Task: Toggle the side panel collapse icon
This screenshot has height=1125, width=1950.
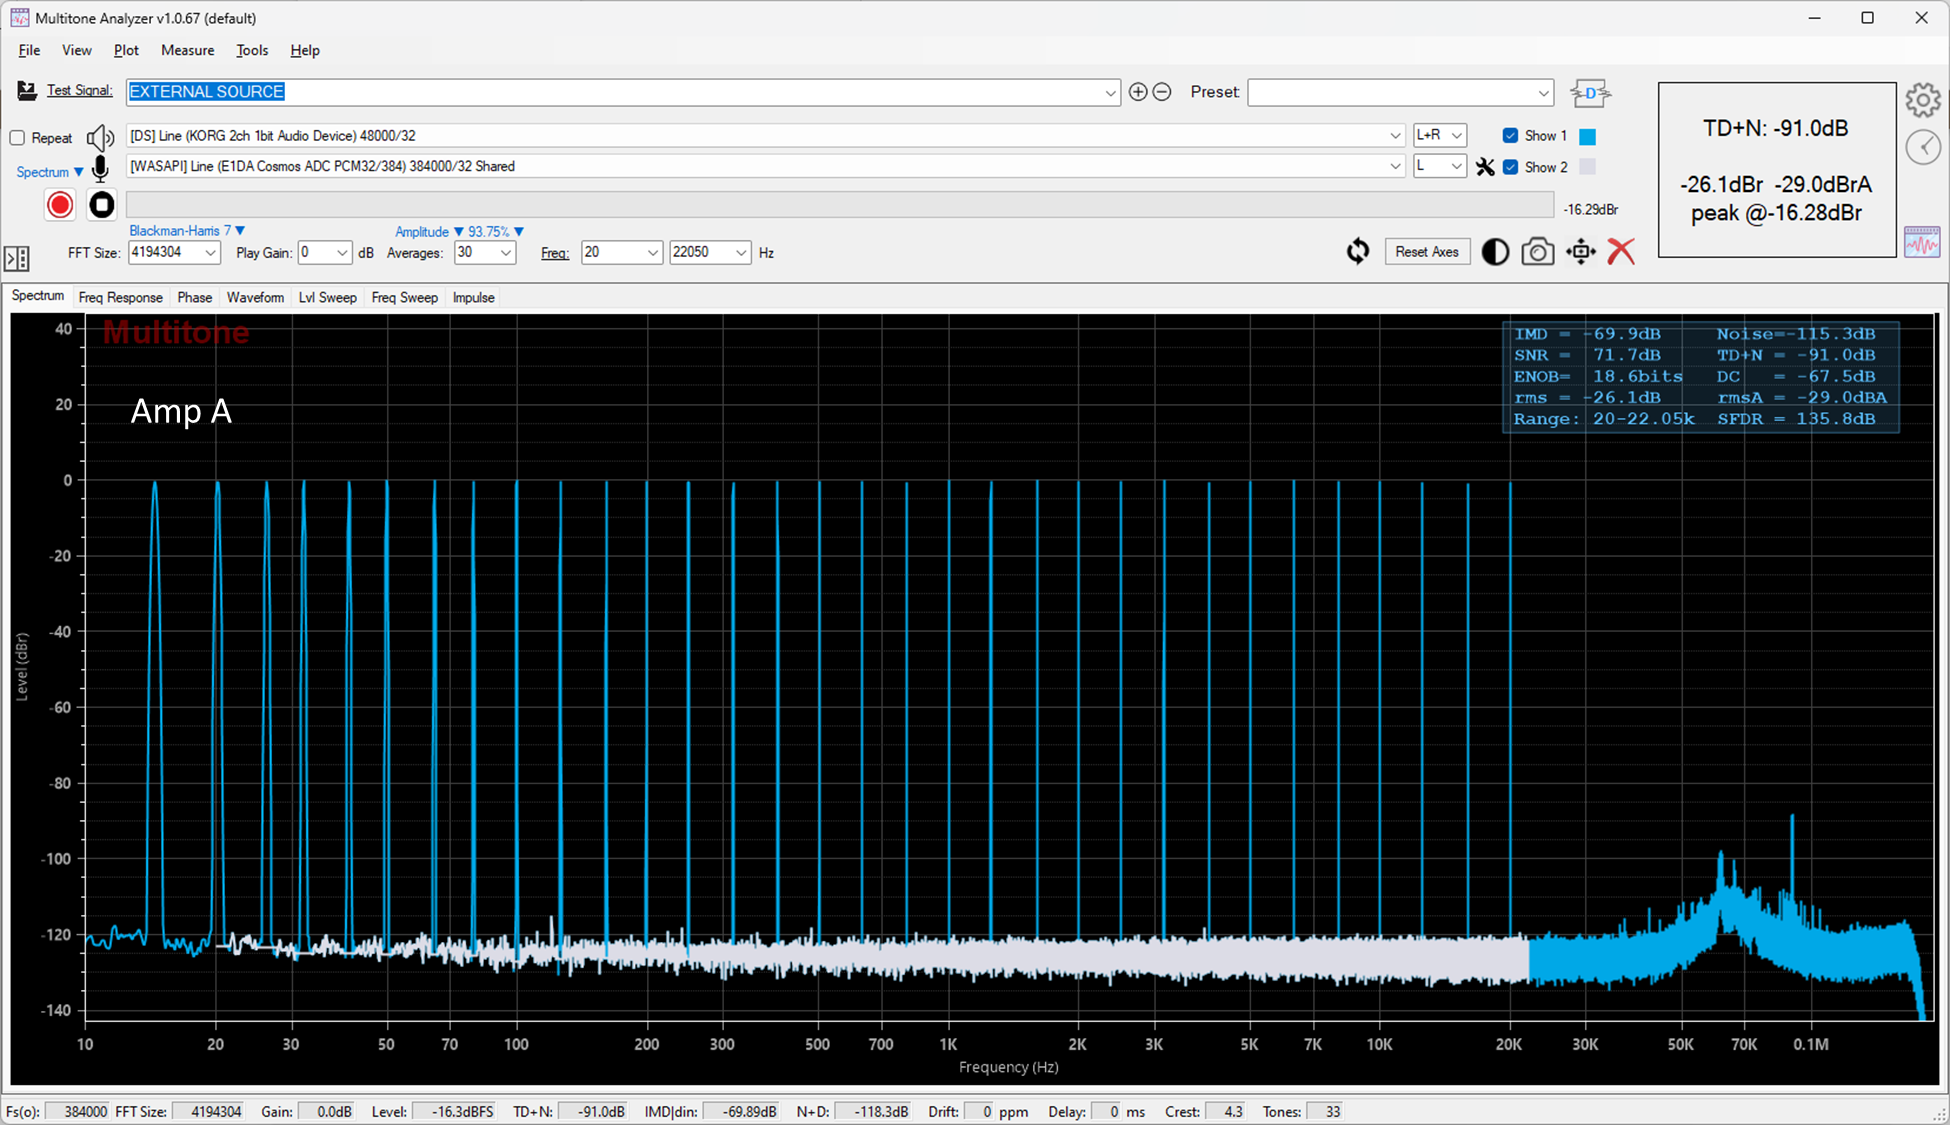Action: 17,259
